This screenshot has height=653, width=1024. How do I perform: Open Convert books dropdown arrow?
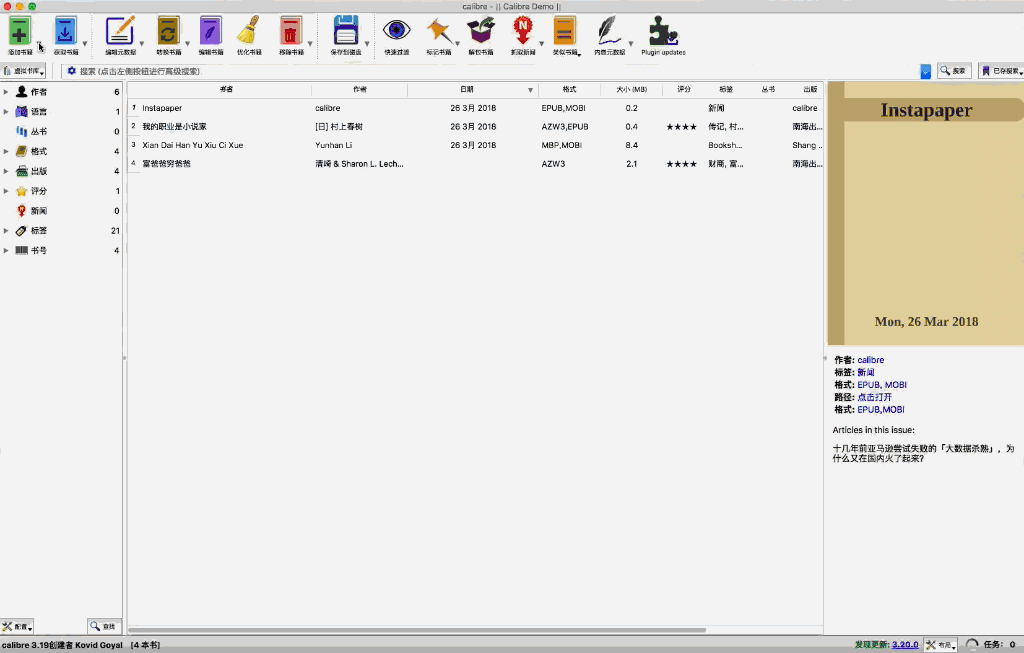click(187, 44)
